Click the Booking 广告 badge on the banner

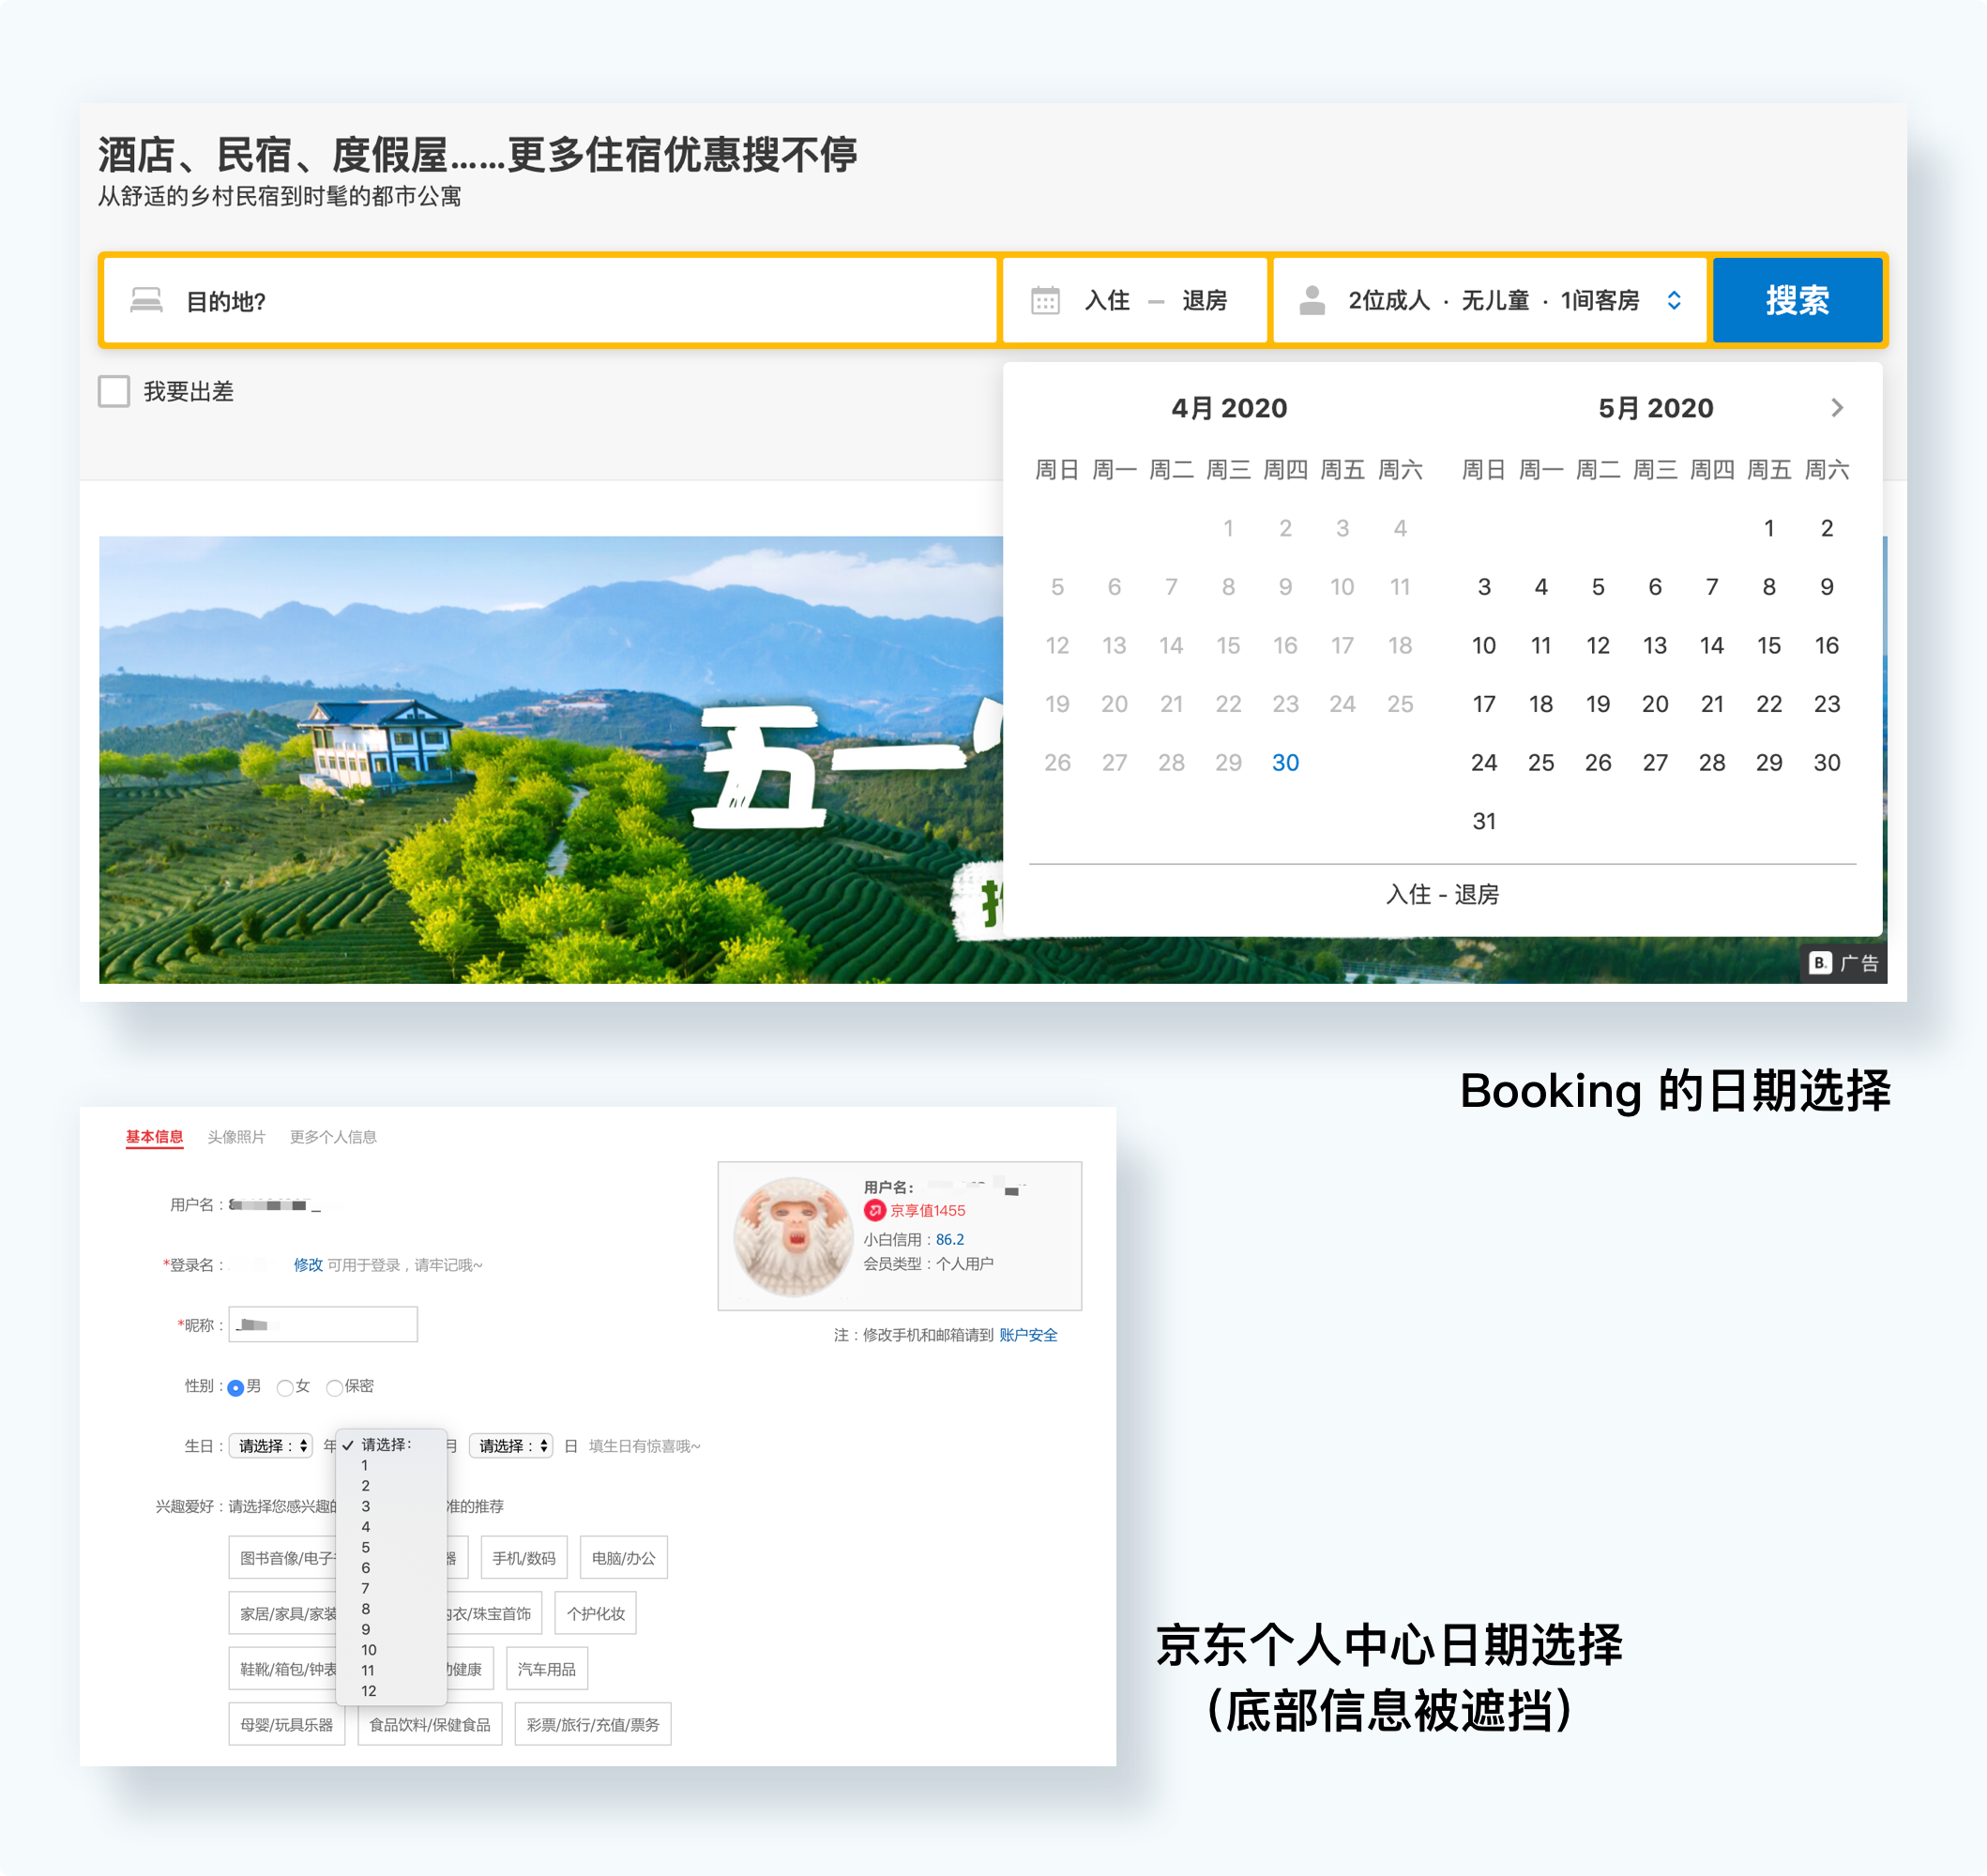(x=1843, y=963)
